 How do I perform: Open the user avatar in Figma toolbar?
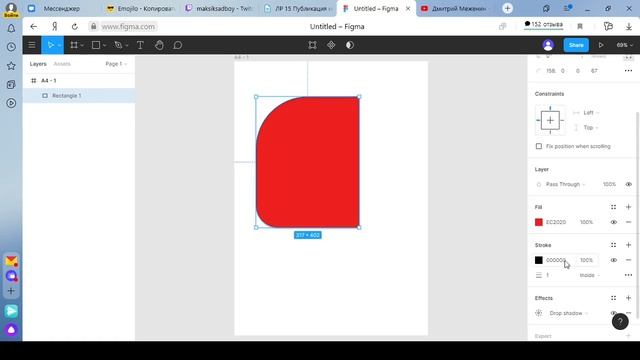548,45
